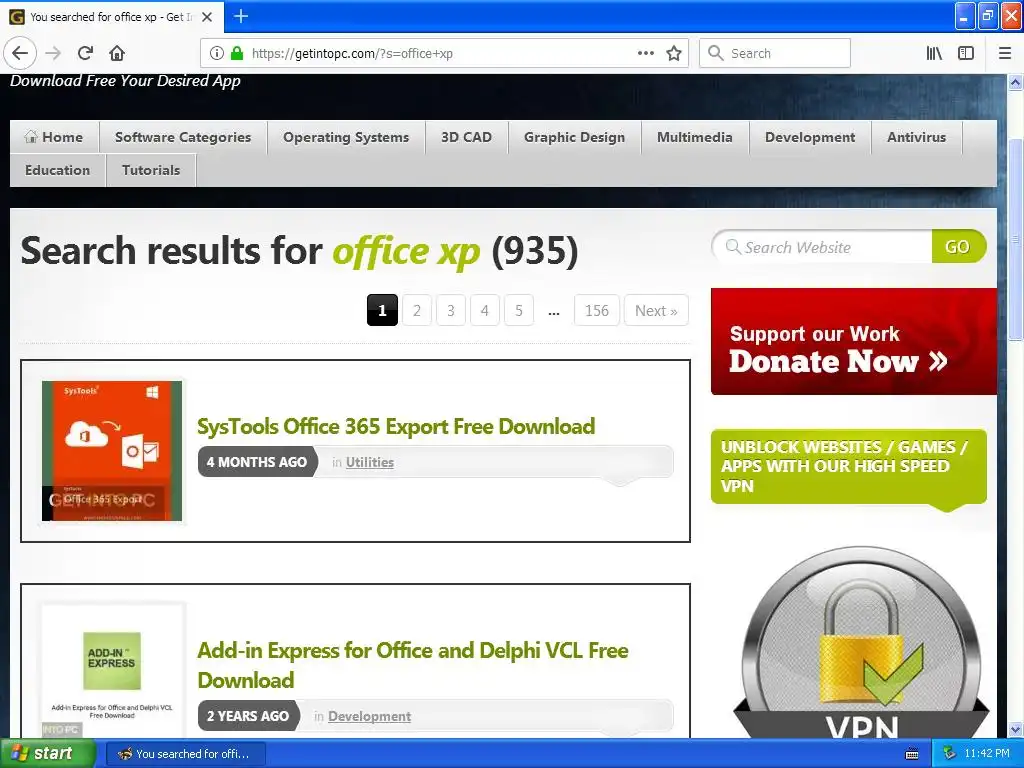Open the Windows Start button
This screenshot has height=768, width=1024.
coord(47,754)
